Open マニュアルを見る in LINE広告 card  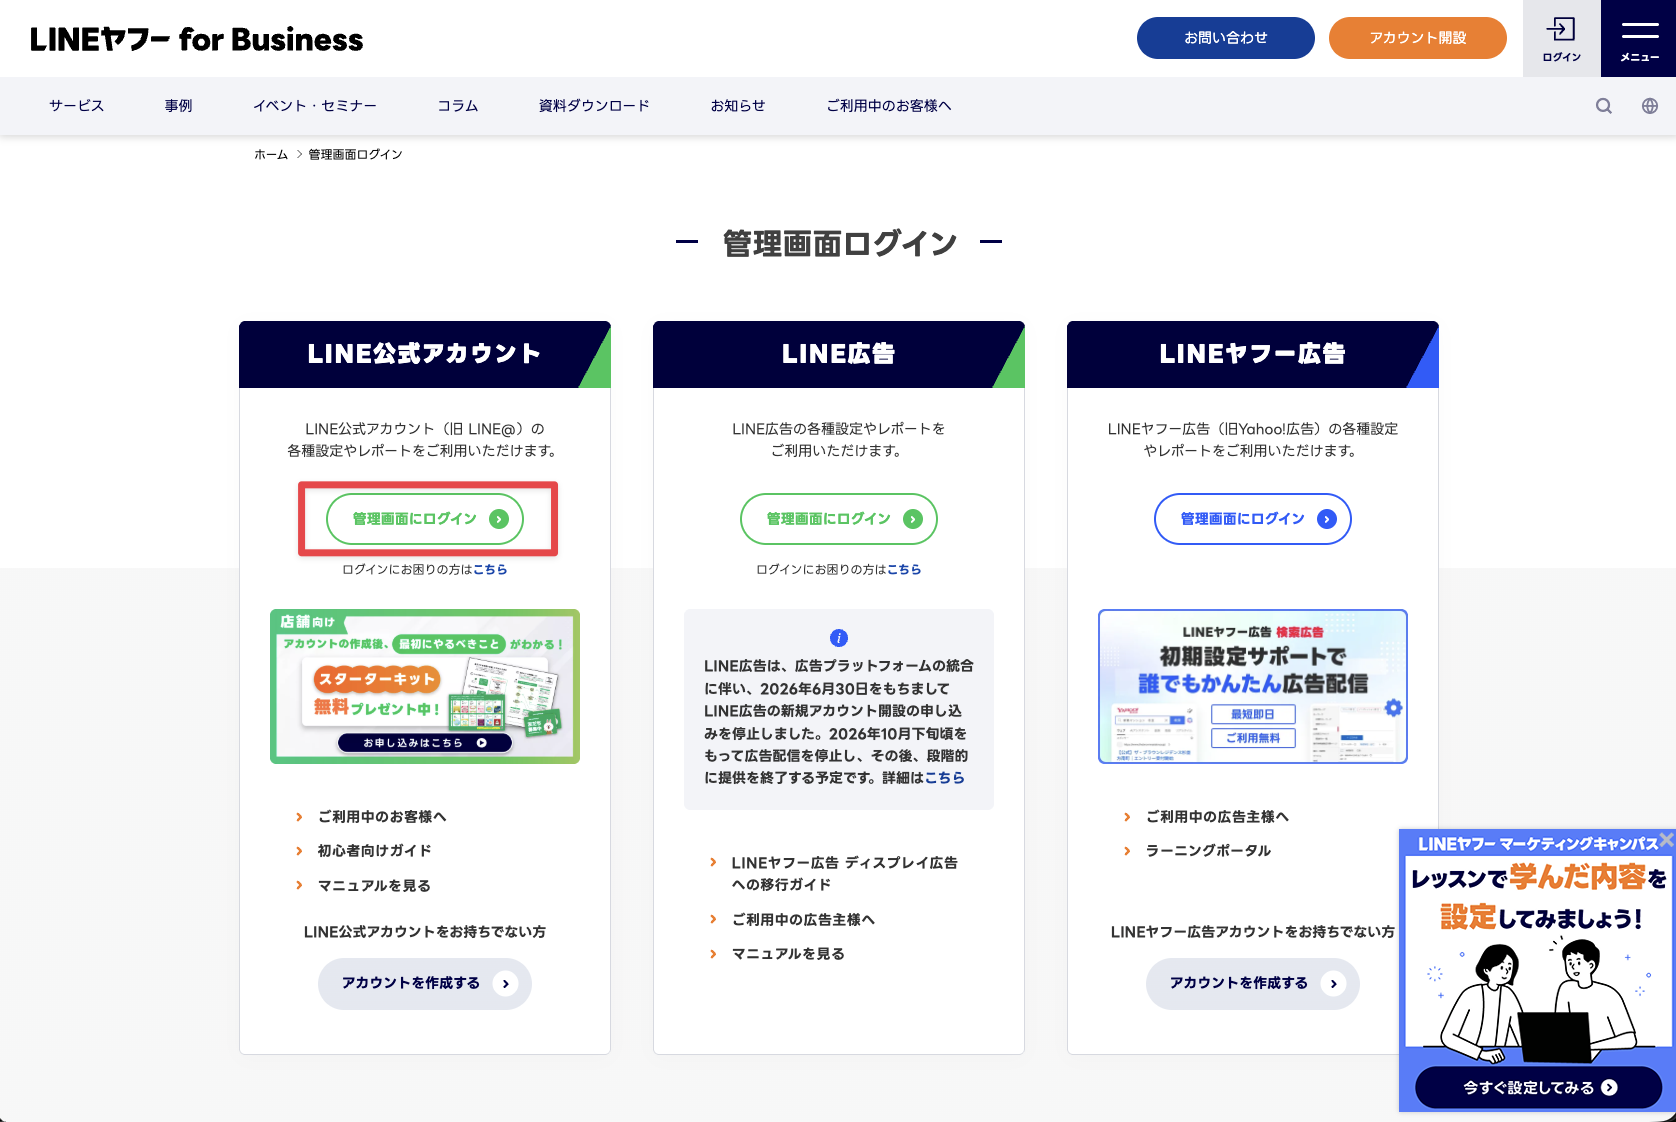(788, 954)
